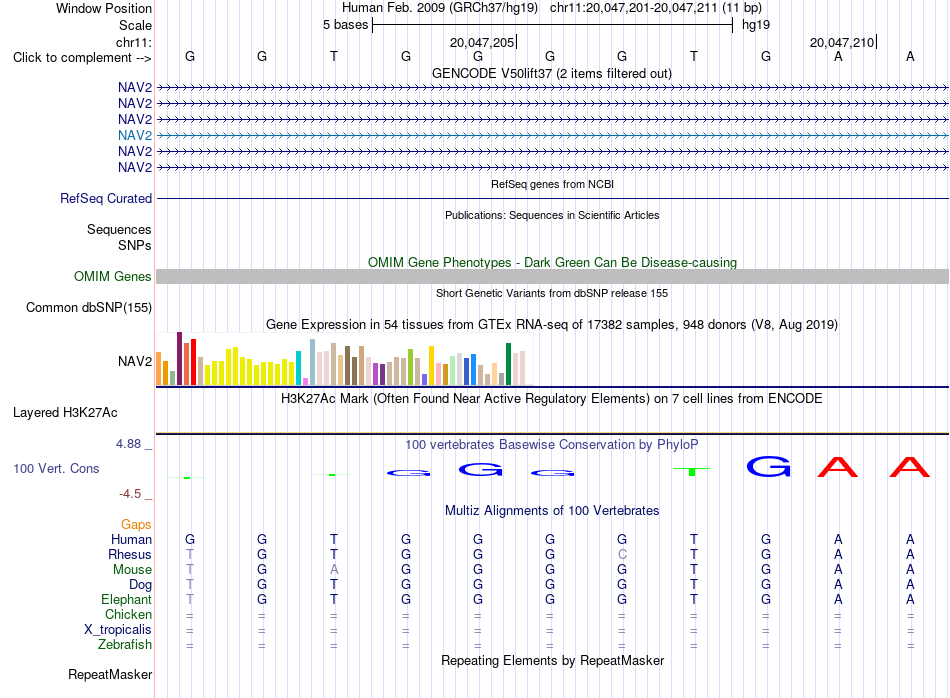The width and height of the screenshot is (950, 698).
Task: Open the OMIM Genes track label
Action: tap(113, 276)
